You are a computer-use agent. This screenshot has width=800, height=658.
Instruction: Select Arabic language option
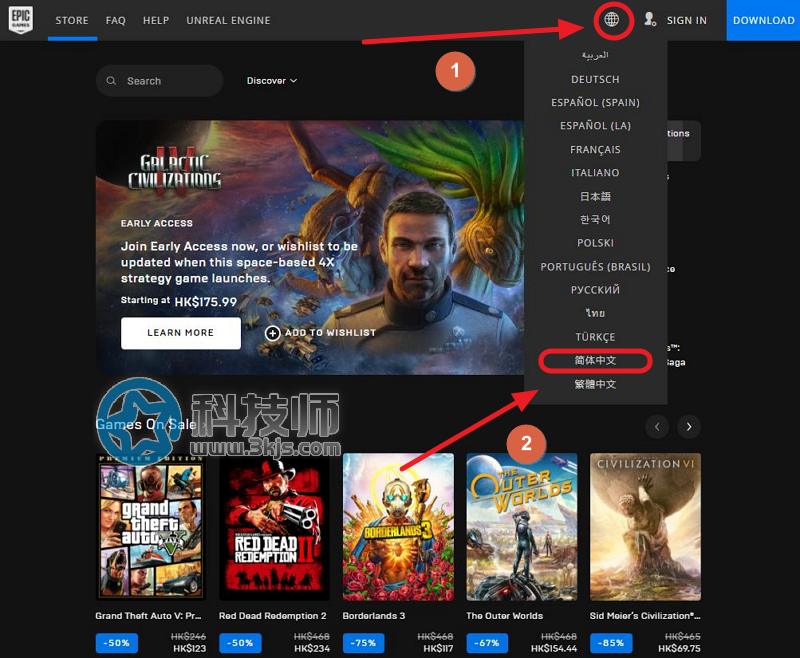click(x=595, y=55)
